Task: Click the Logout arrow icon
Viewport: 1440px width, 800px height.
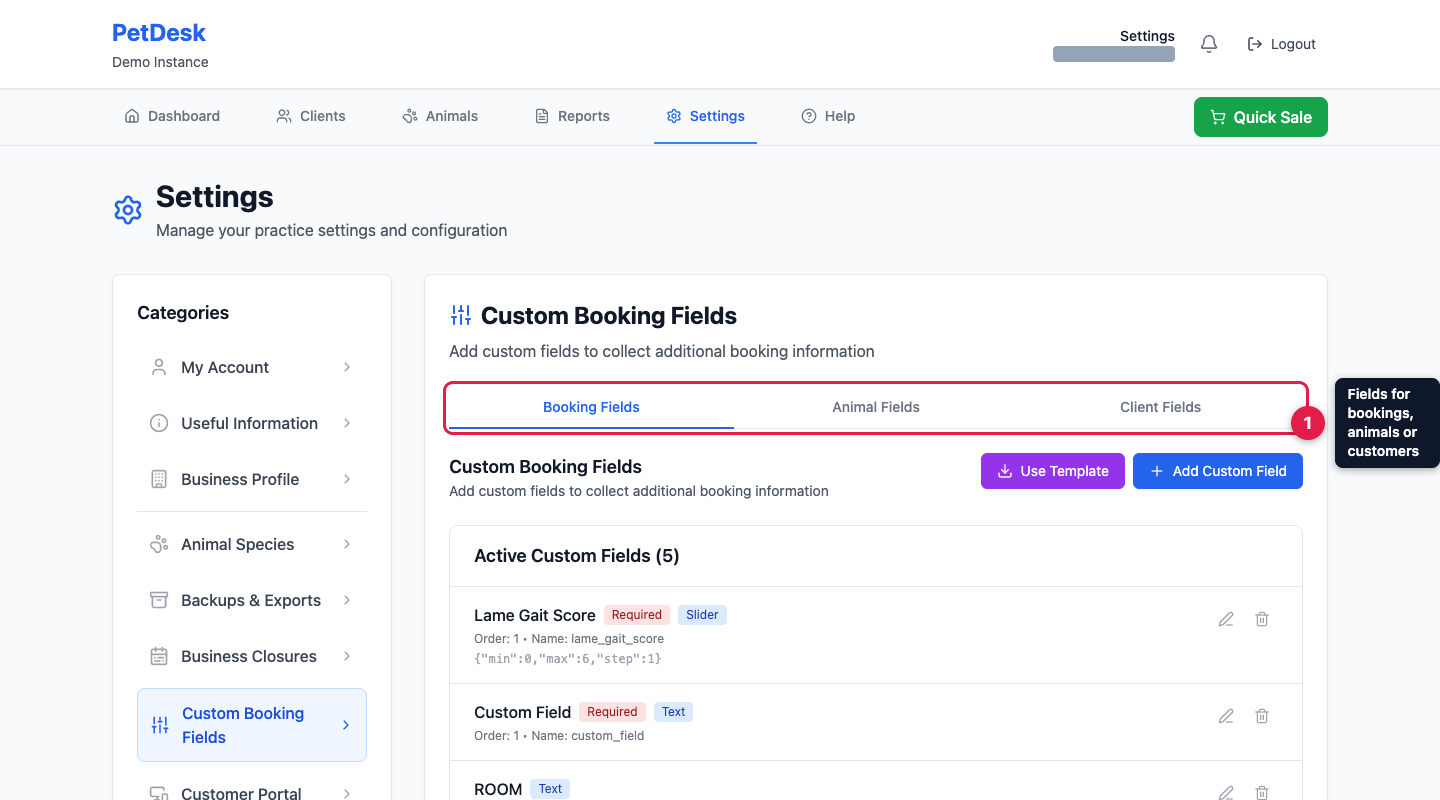Action: point(1255,44)
